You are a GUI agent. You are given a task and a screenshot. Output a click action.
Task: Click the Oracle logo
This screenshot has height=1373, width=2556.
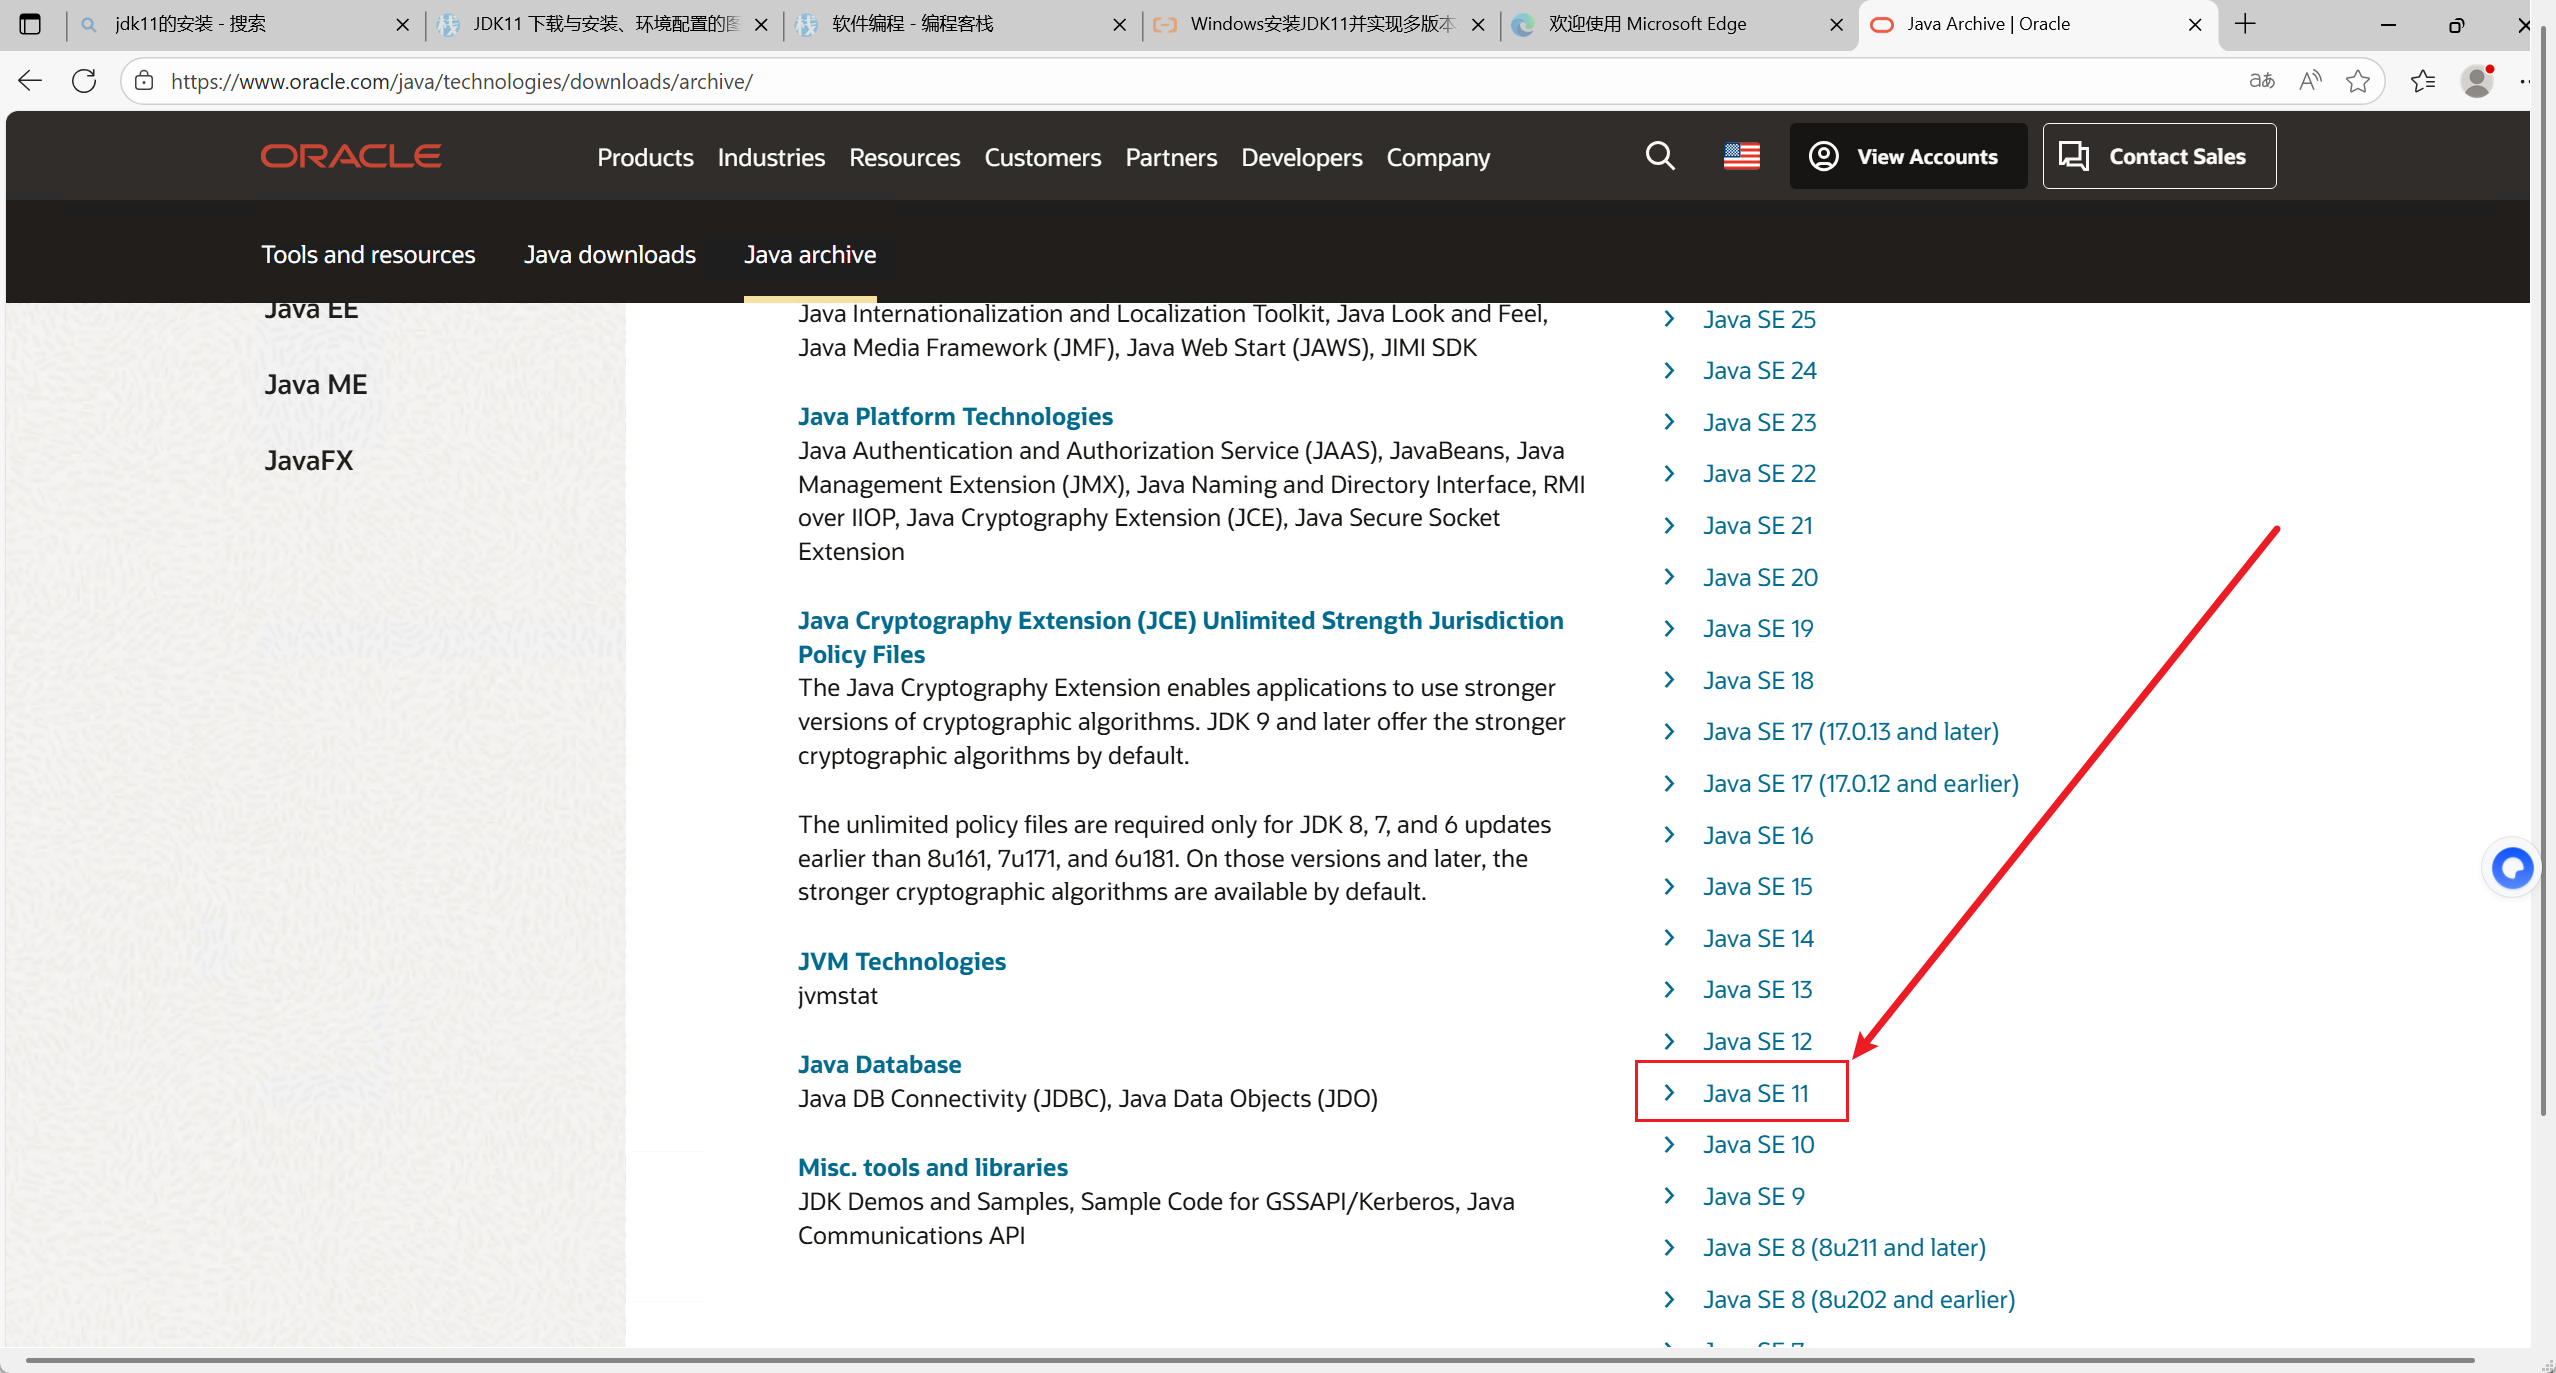point(351,156)
